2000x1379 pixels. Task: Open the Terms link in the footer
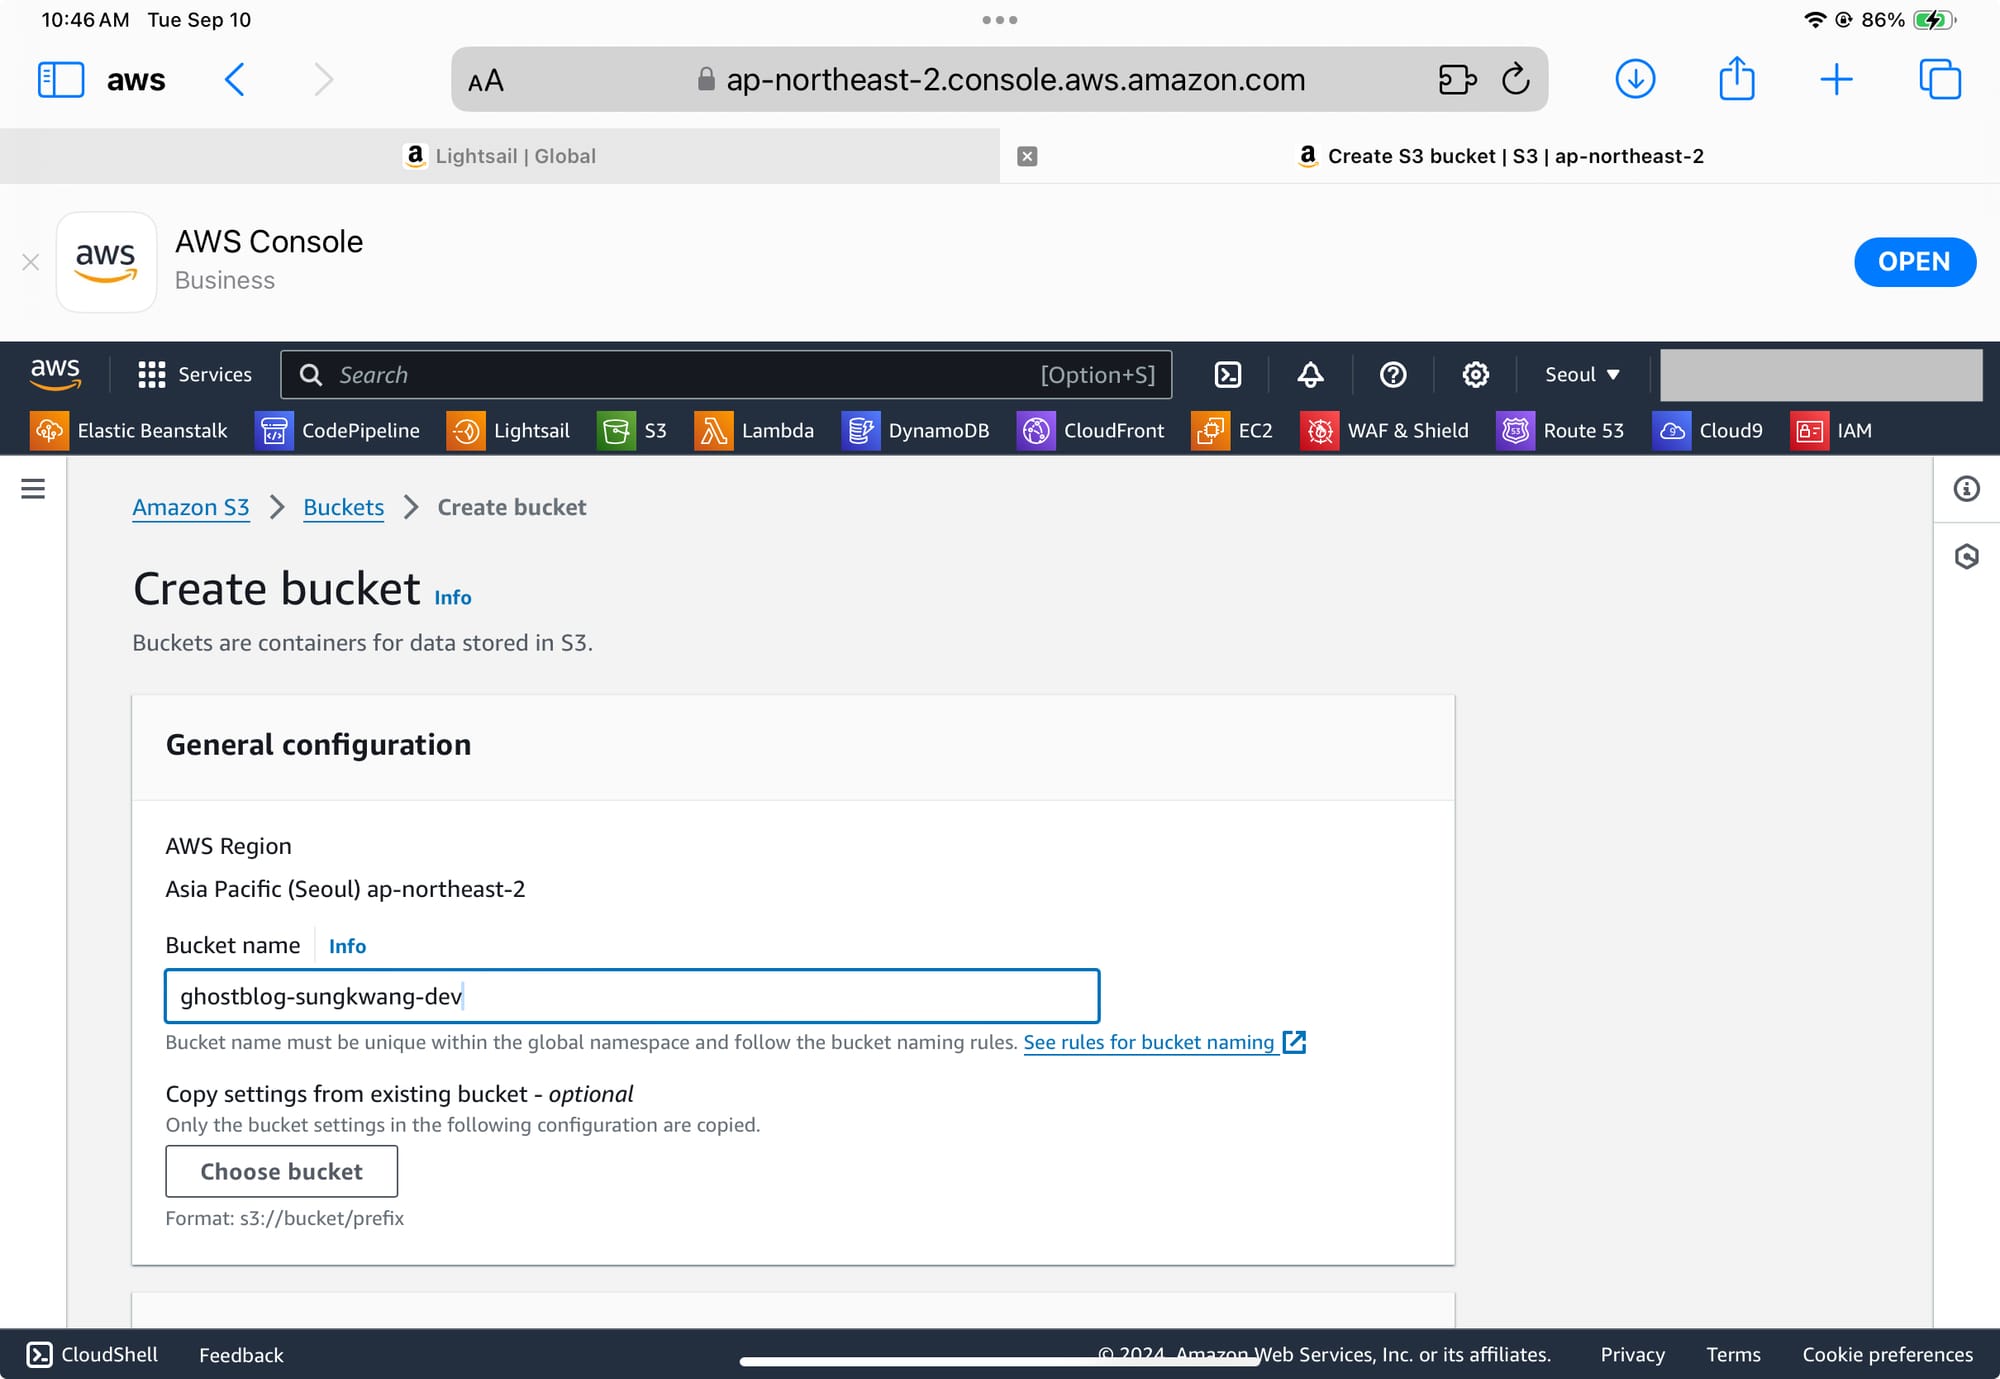tap(1733, 1355)
